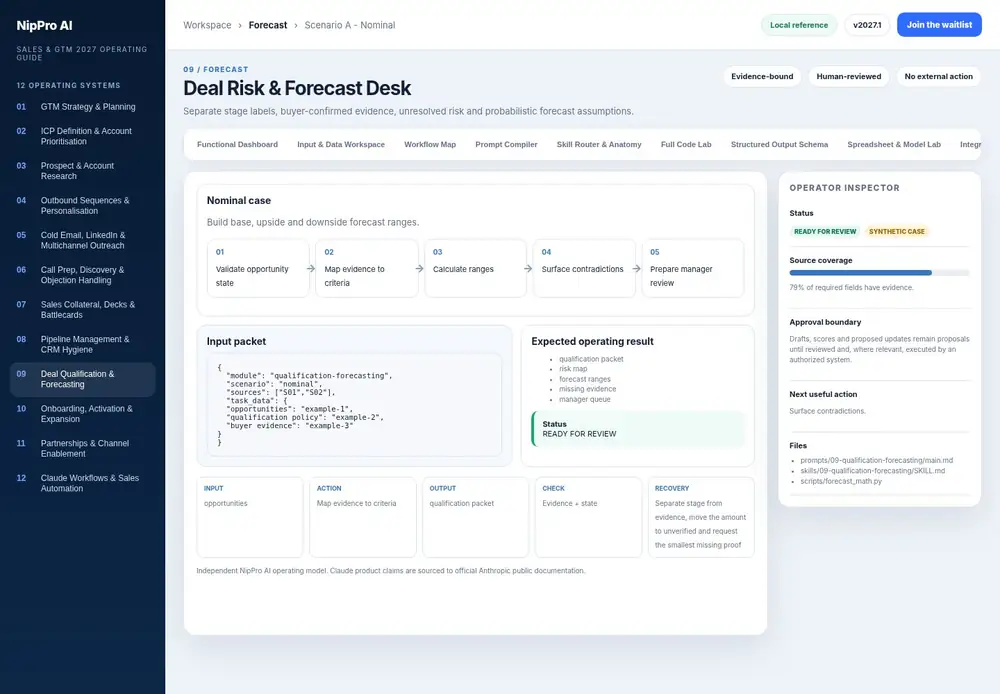Image resolution: width=1000 pixels, height=694 pixels.
Task: Open Prospect & Account Research
Action: pos(82,171)
